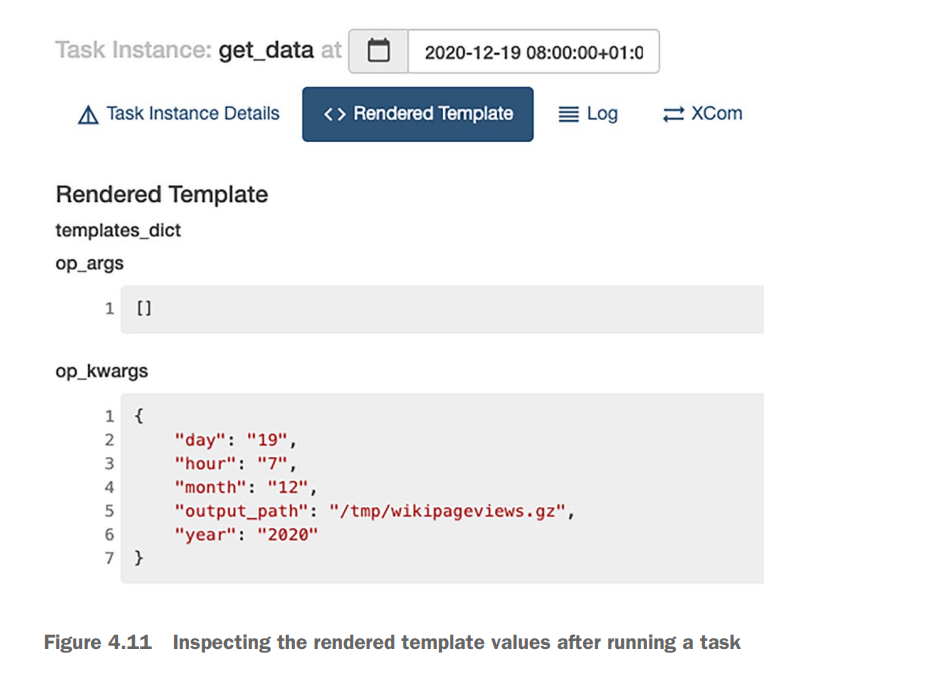Click the execution date input field
Image resolution: width=944 pixels, height=693 pixels.
tap(533, 51)
